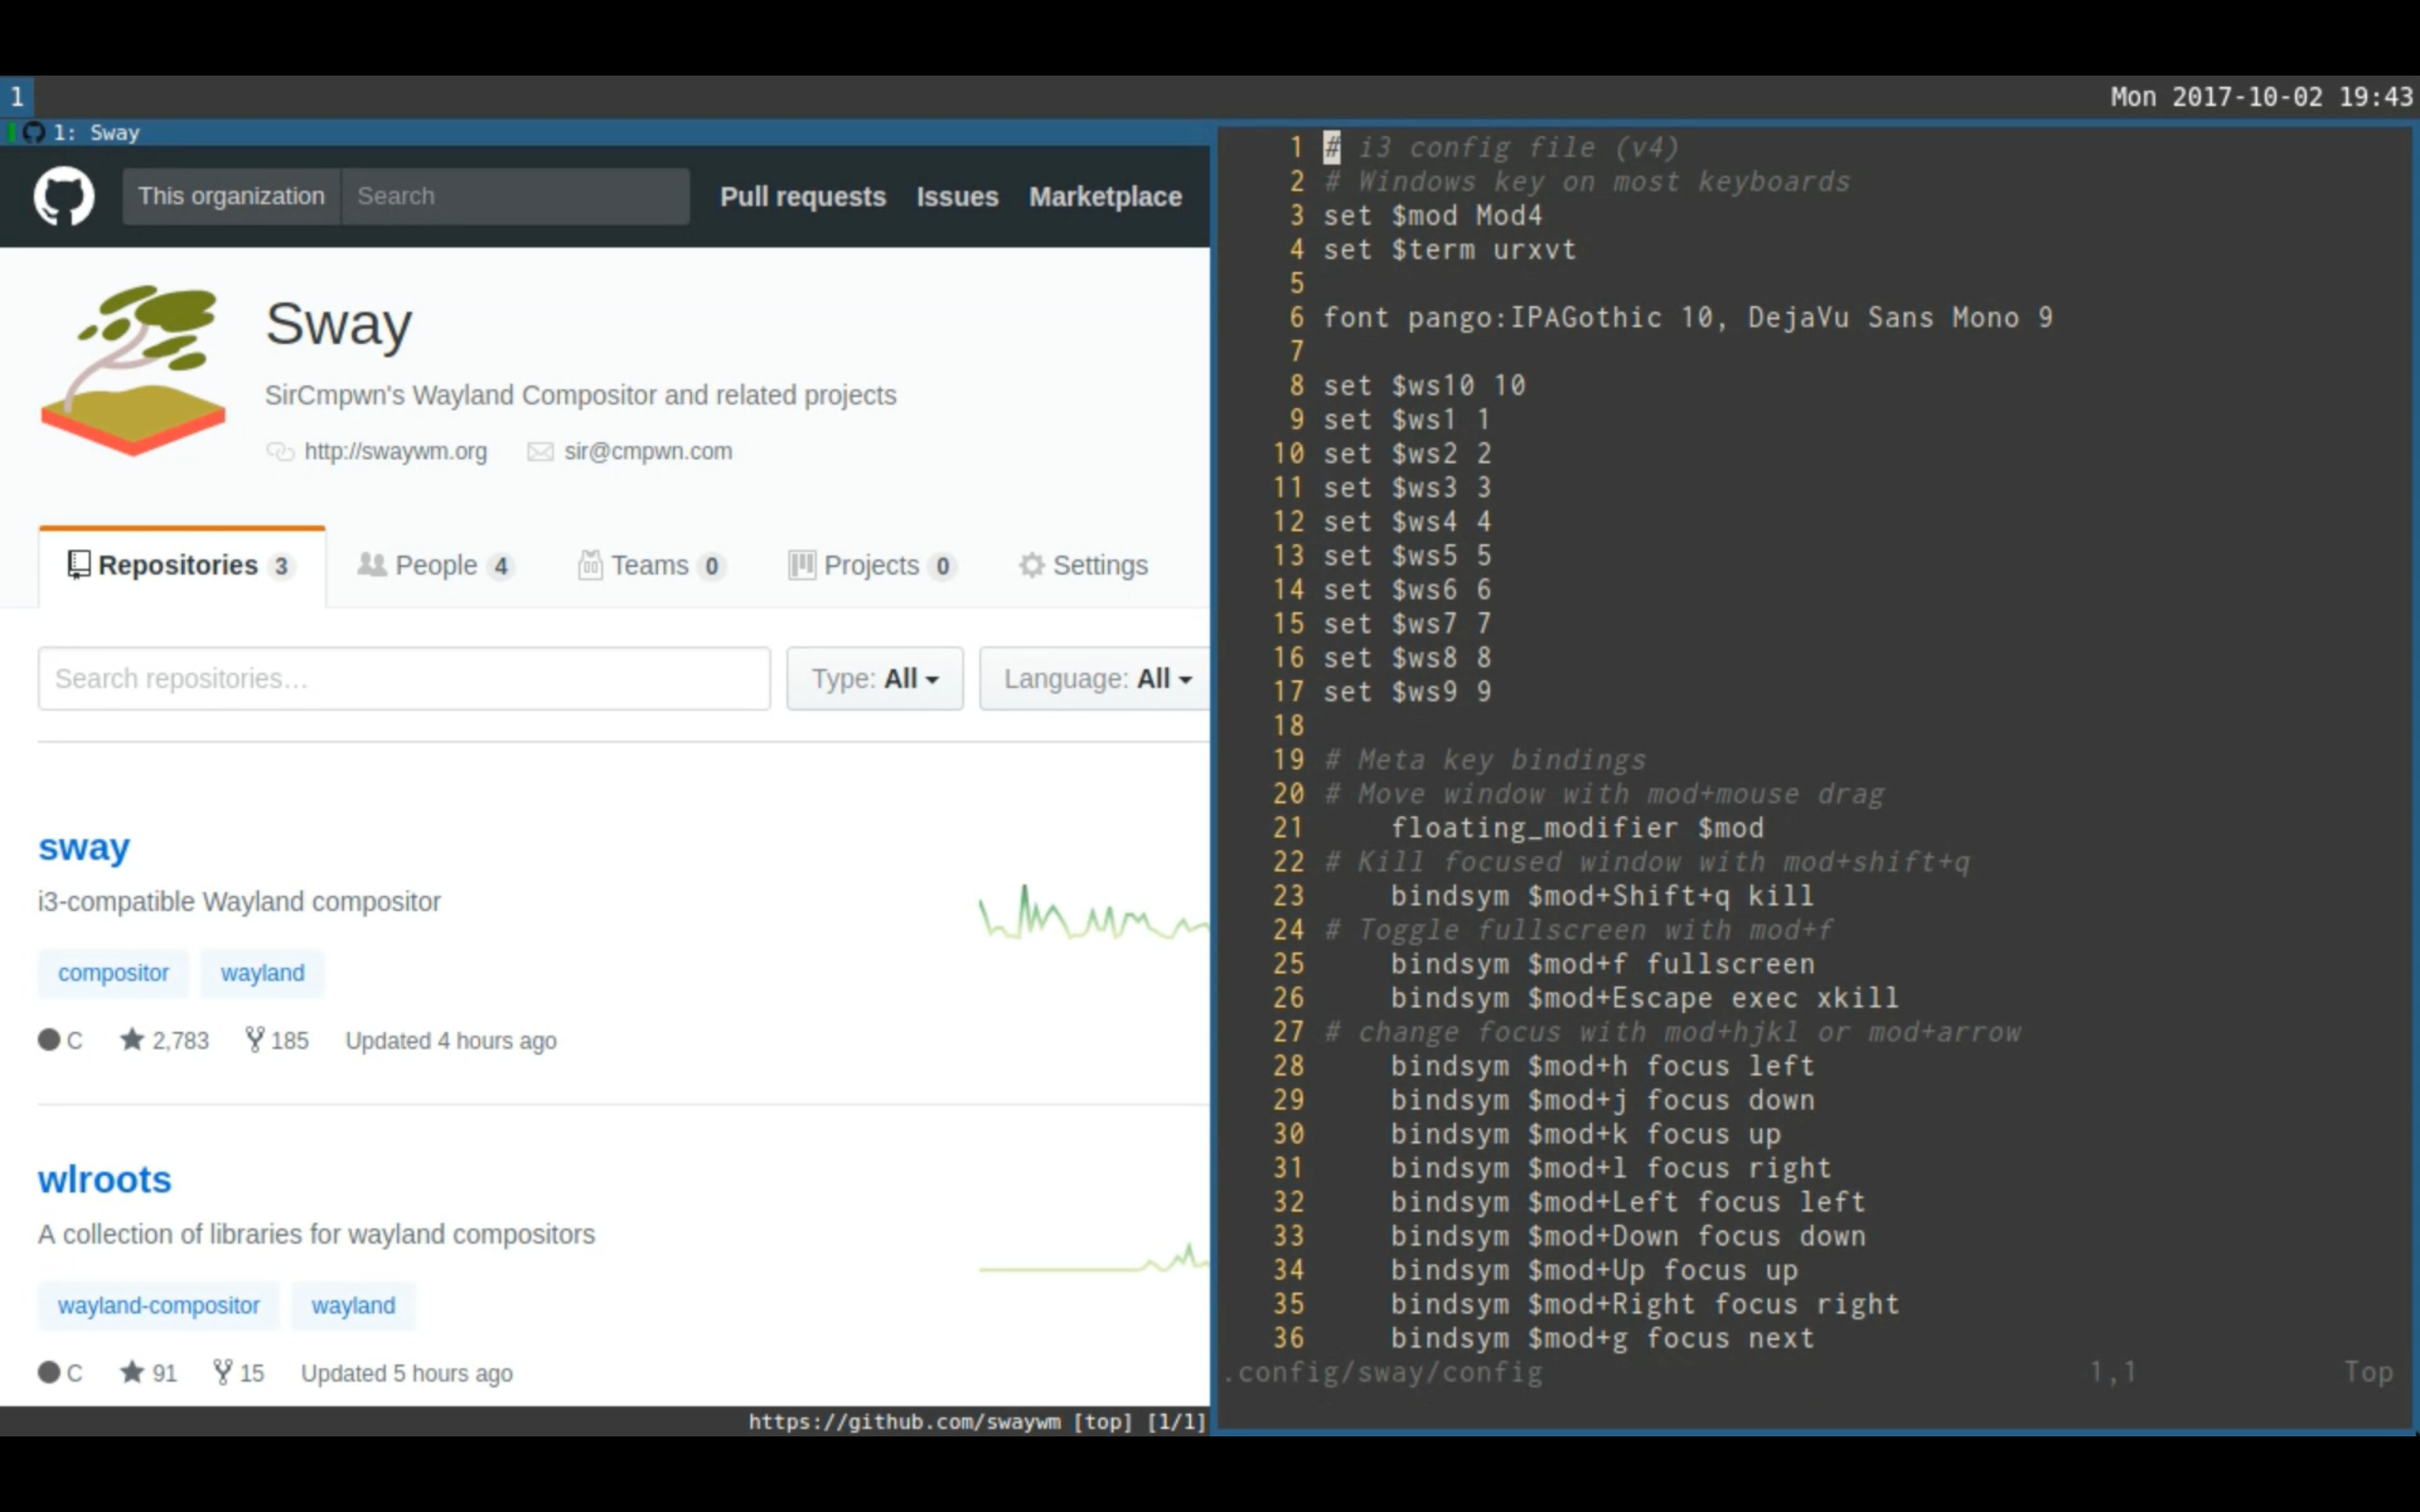Click the repository search input field
The image size is (2420, 1512).
[403, 679]
